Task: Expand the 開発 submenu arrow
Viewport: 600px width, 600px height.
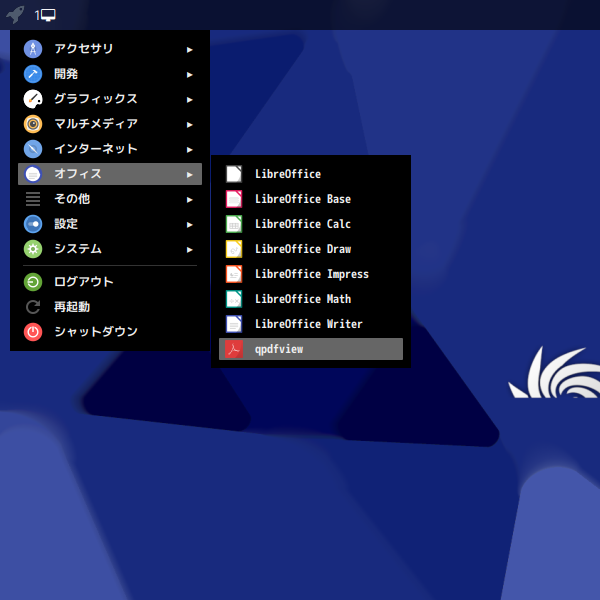Action: pos(189,75)
